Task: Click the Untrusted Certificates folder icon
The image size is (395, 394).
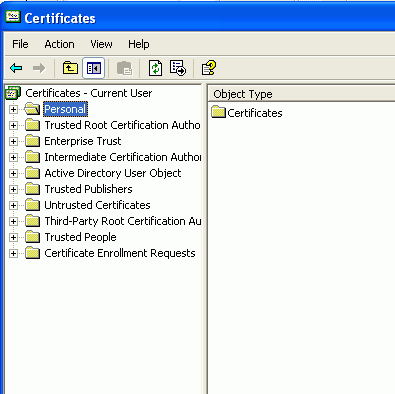Action: point(33,205)
